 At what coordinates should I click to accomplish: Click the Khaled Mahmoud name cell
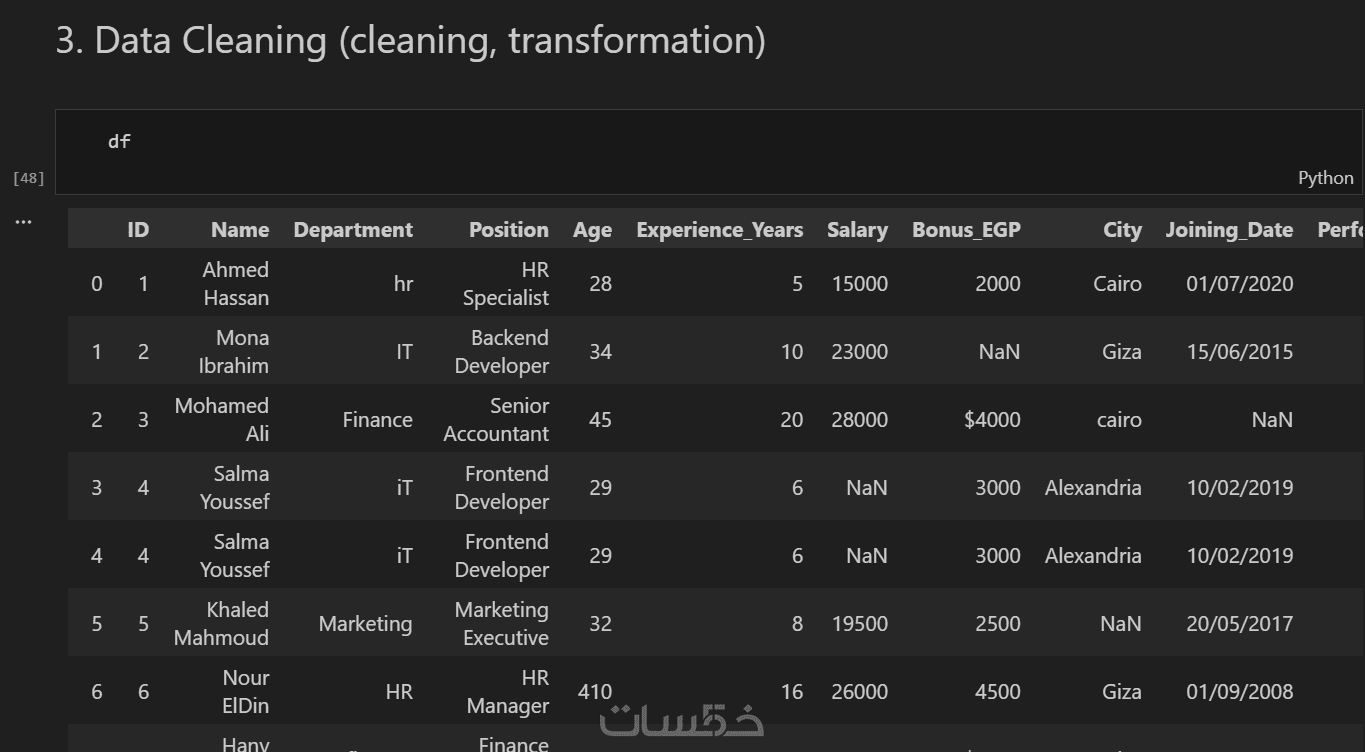(x=222, y=624)
